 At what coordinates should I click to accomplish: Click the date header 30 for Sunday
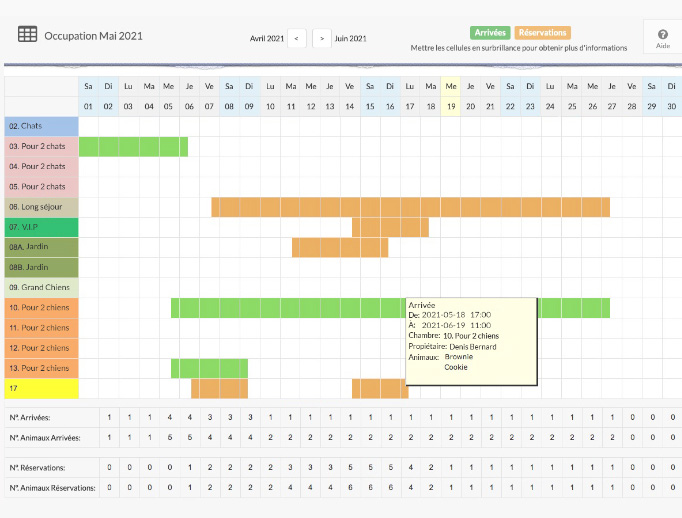tap(672, 107)
